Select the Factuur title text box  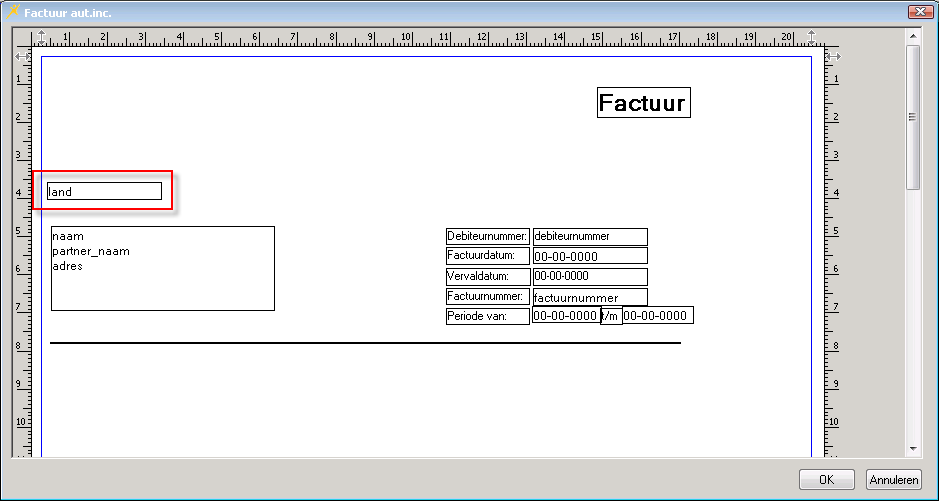pyautogui.click(x=643, y=103)
